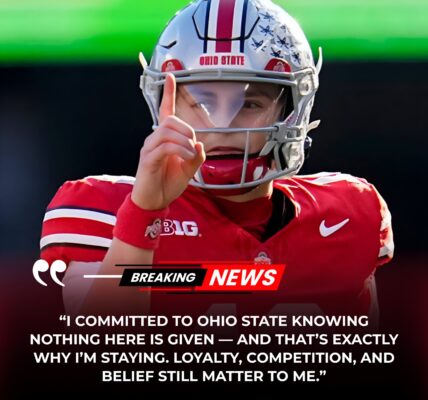This screenshot has height=400, width=428.
Task: Click the quote line starting "I COMMITTED TO OHIO STATE"
Action: pos(214,321)
